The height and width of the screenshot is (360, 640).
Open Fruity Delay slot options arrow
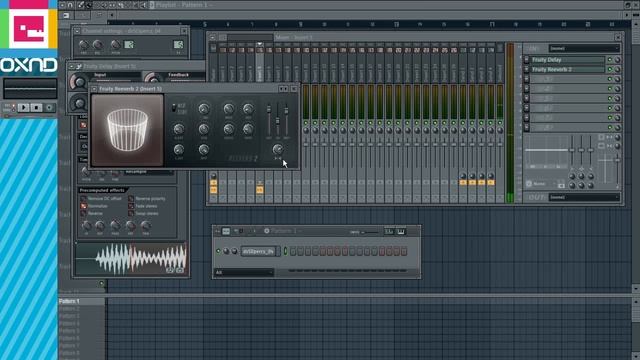[x=527, y=60]
